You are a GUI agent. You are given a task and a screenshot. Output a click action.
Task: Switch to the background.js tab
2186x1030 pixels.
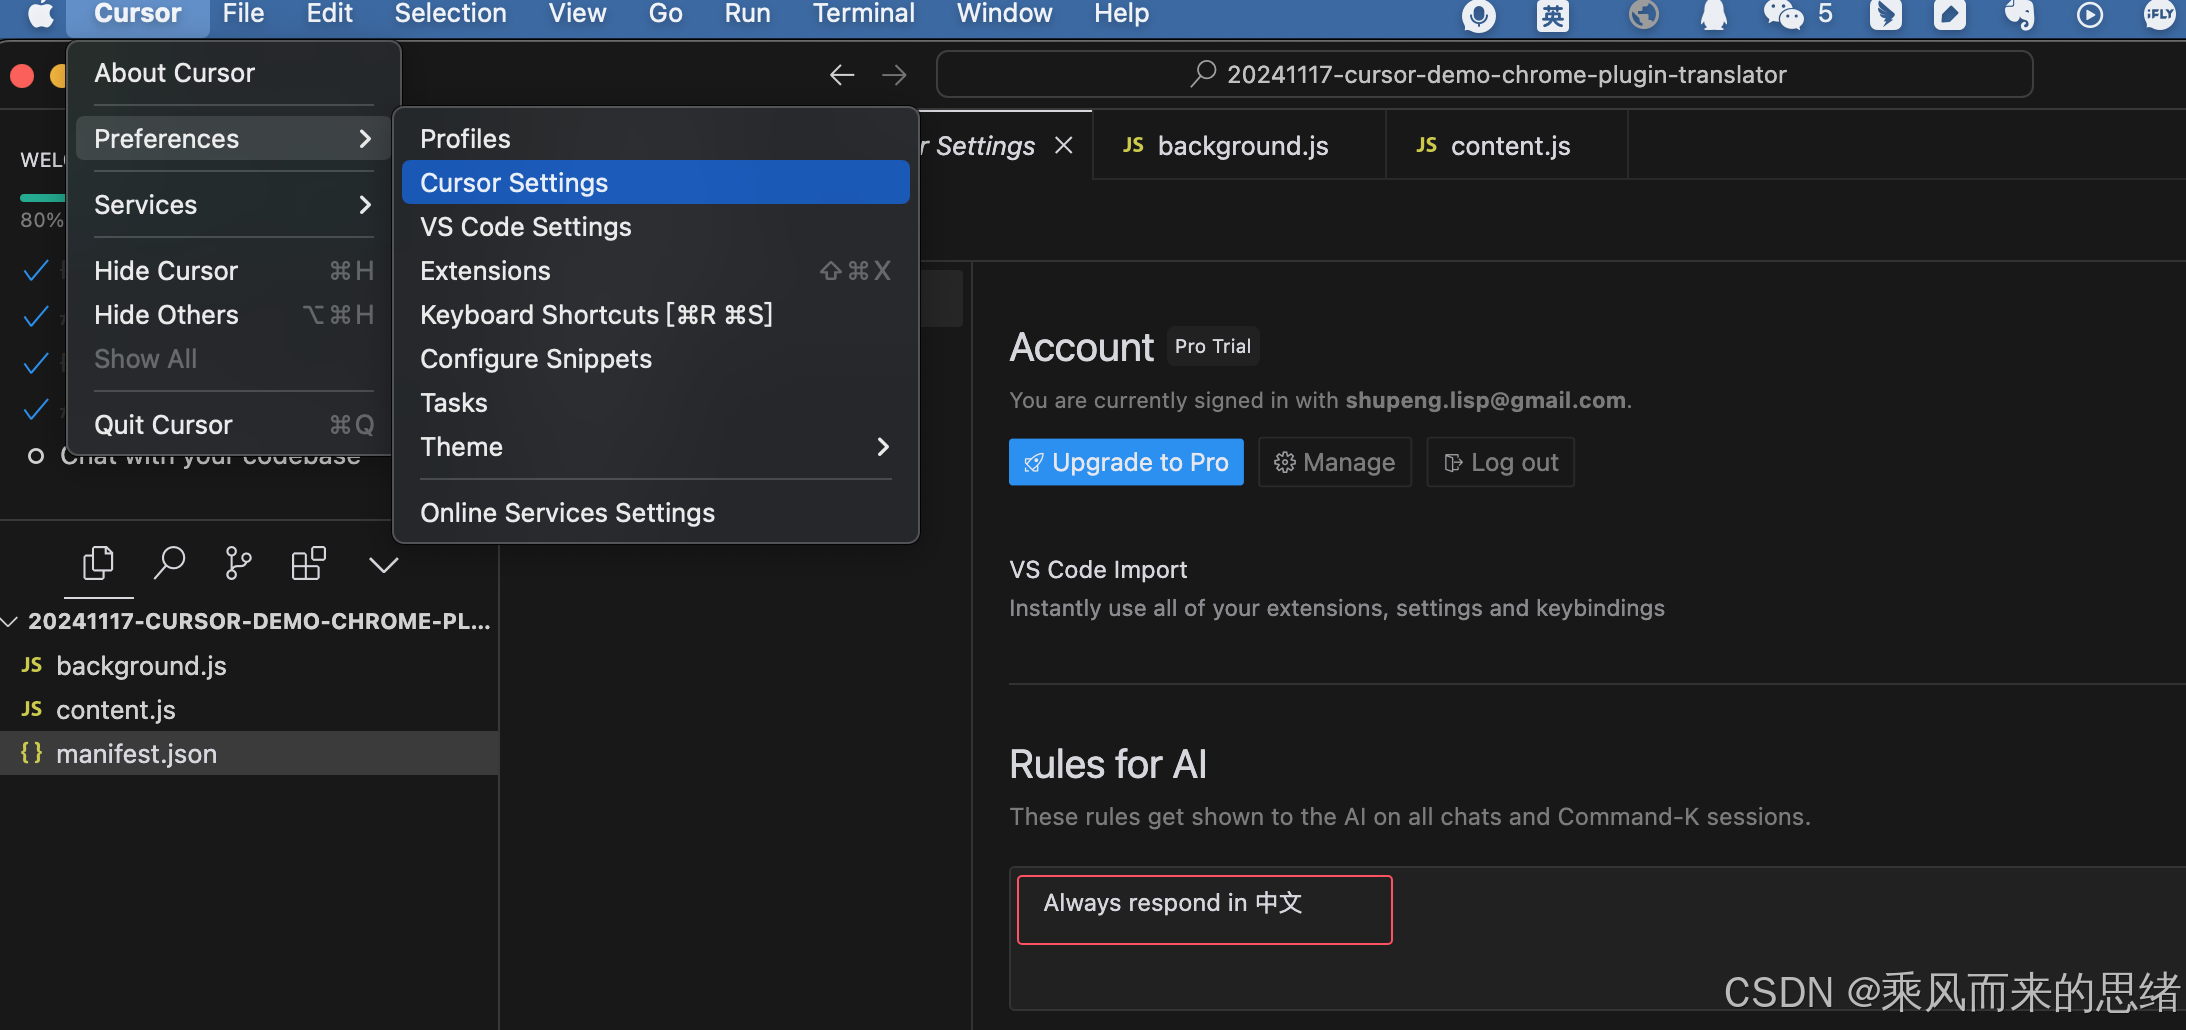[1239, 146]
